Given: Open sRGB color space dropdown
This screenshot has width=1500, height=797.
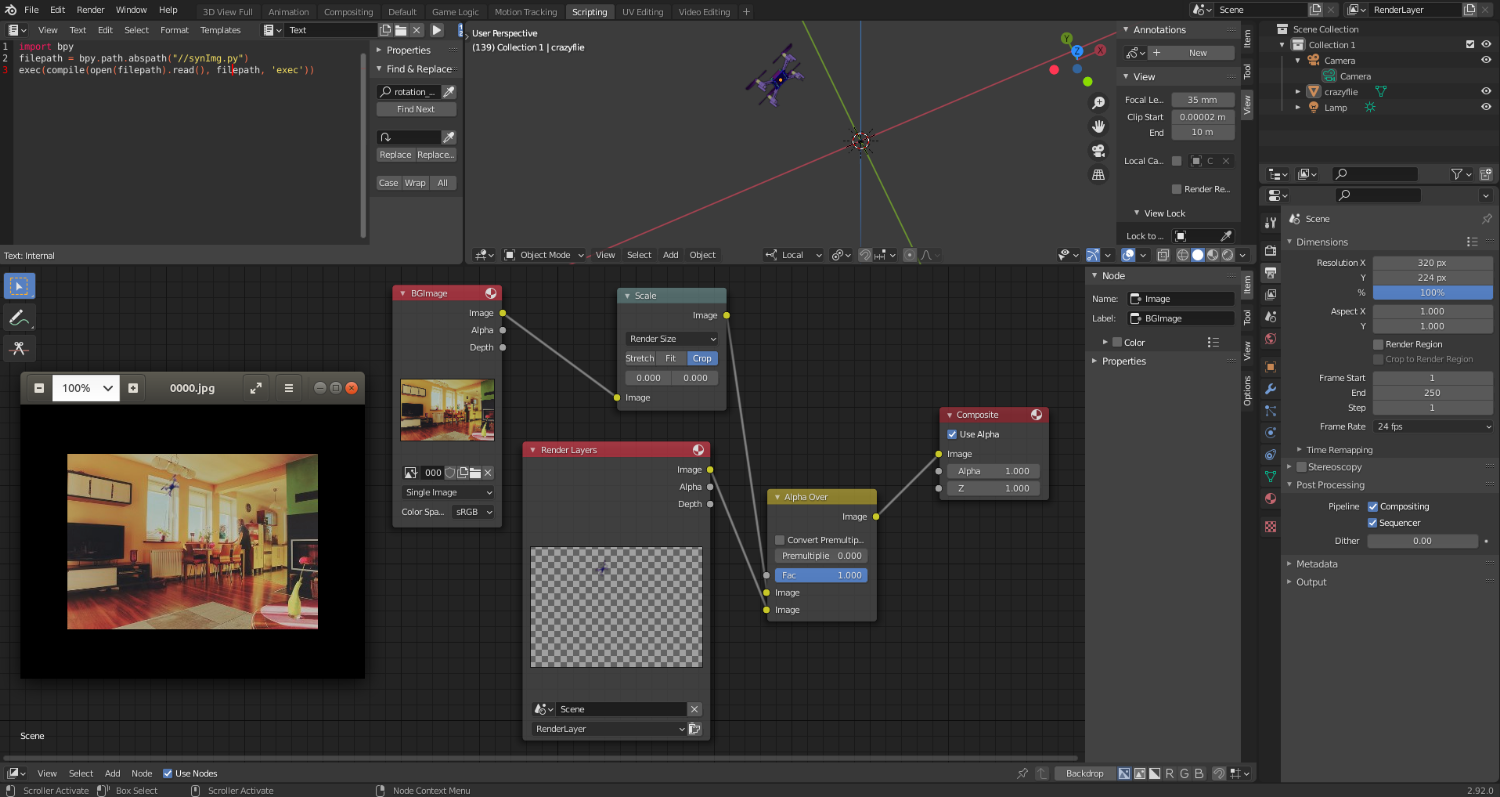Looking at the screenshot, I should pyautogui.click(x=474, y=512).
